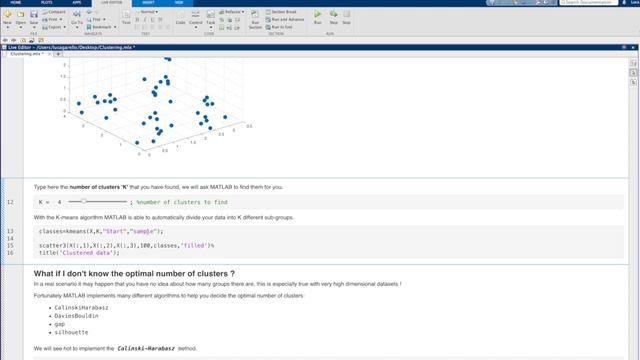Click the 3D scatter plot output
The height and width of the screenshot is (360, 640).
(157, 107)
